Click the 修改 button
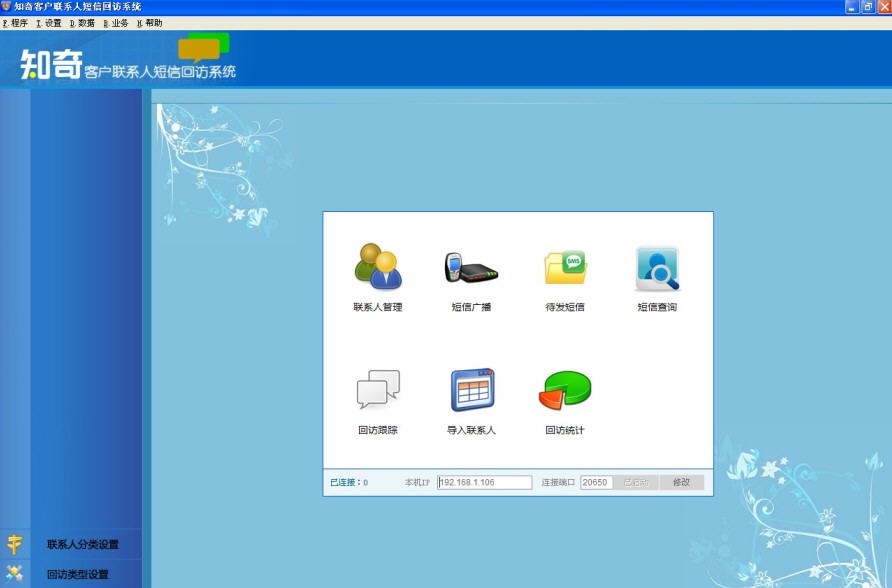The height and width of the screenshot is (588, 892). (682, 482)
